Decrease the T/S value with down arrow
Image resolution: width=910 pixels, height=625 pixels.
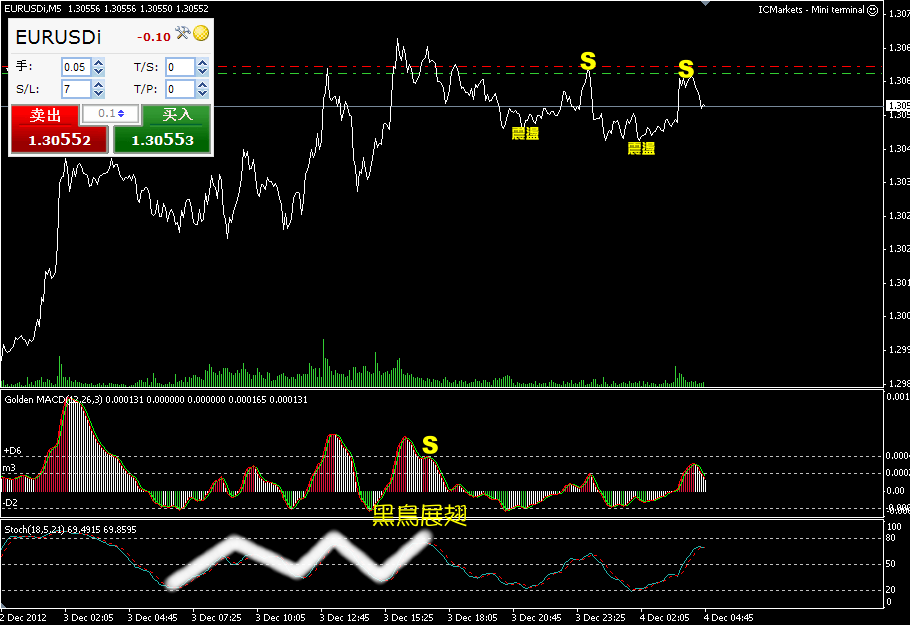202,71
